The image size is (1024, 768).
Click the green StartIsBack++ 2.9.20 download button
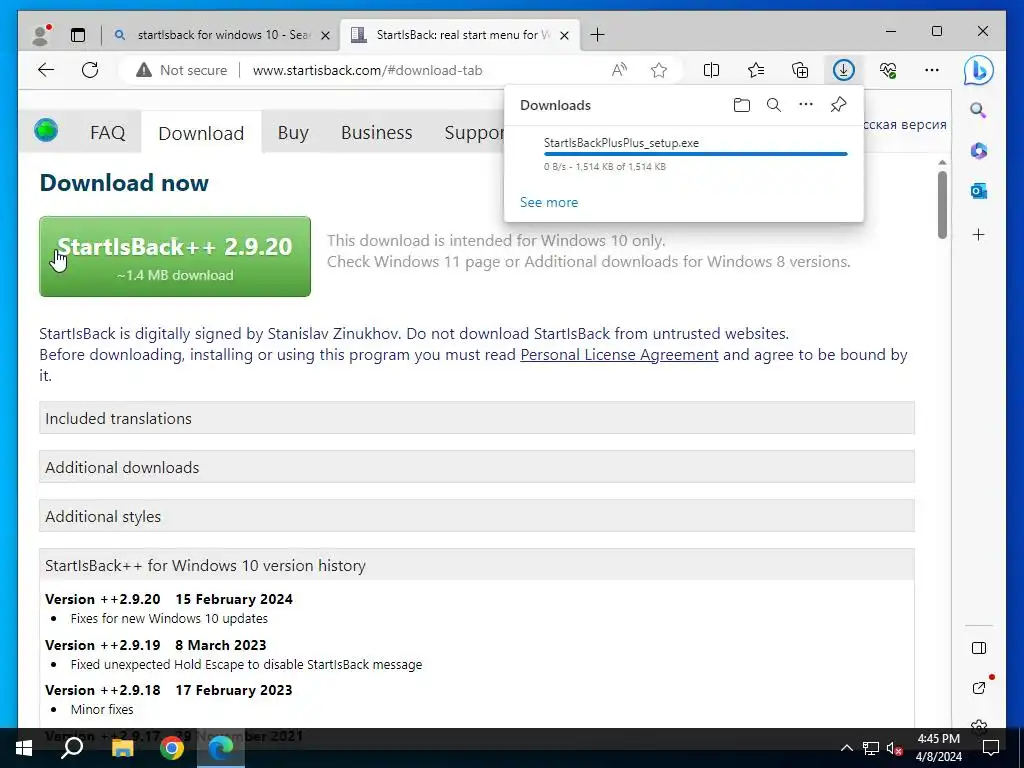click(x=175, y=257)
